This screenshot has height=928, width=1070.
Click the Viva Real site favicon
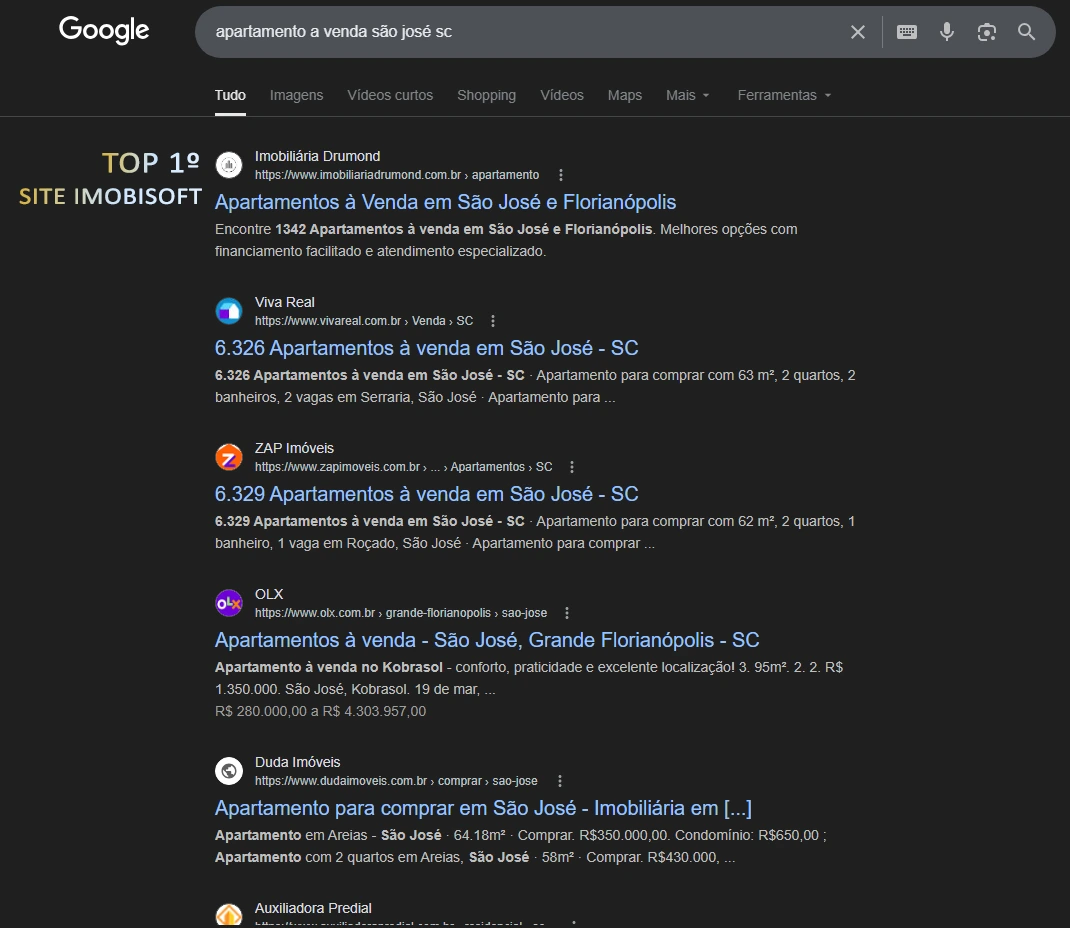point(228,311)
